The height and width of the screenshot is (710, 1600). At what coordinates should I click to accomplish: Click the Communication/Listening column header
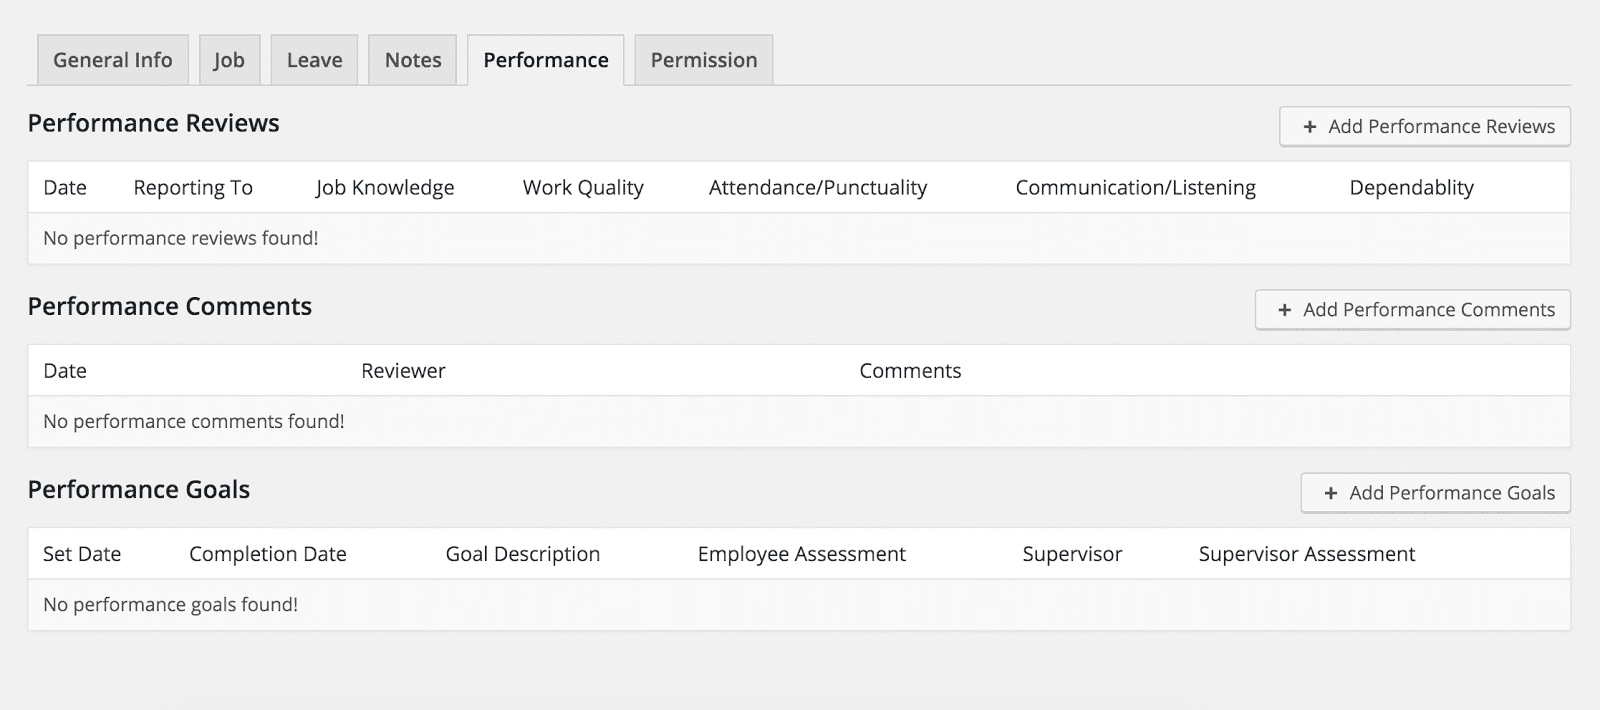(1135, 188)
